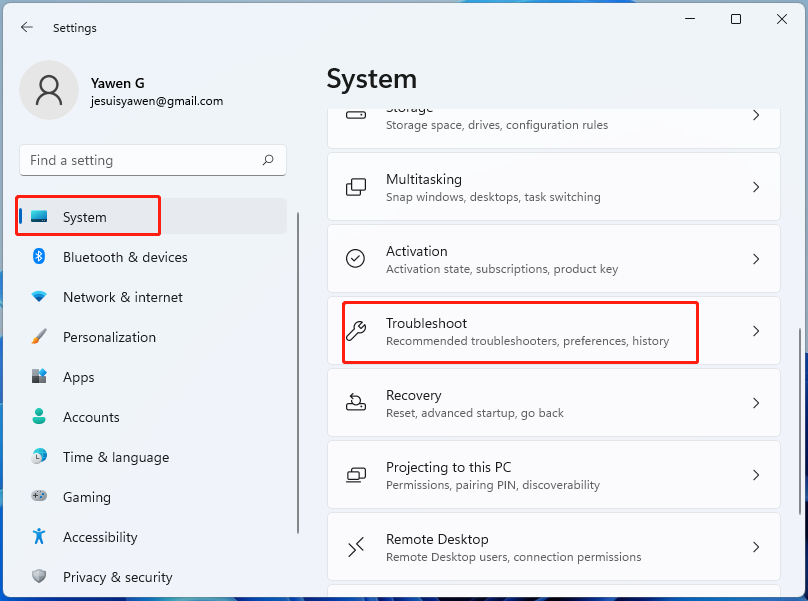
Task: Click the Privacy & security shield icon
Action: [39, 576]
